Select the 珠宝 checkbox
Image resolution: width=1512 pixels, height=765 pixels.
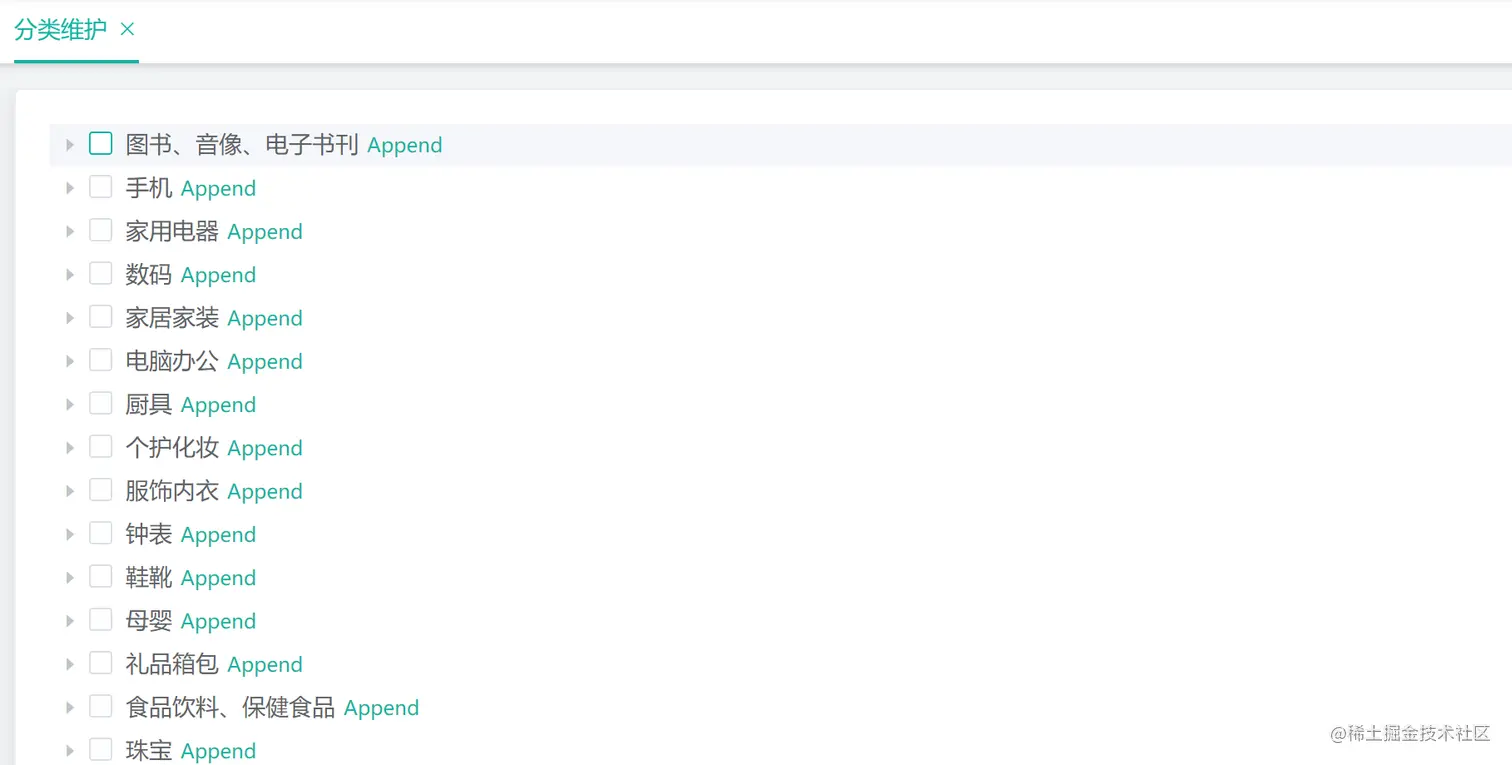[101, 750]
